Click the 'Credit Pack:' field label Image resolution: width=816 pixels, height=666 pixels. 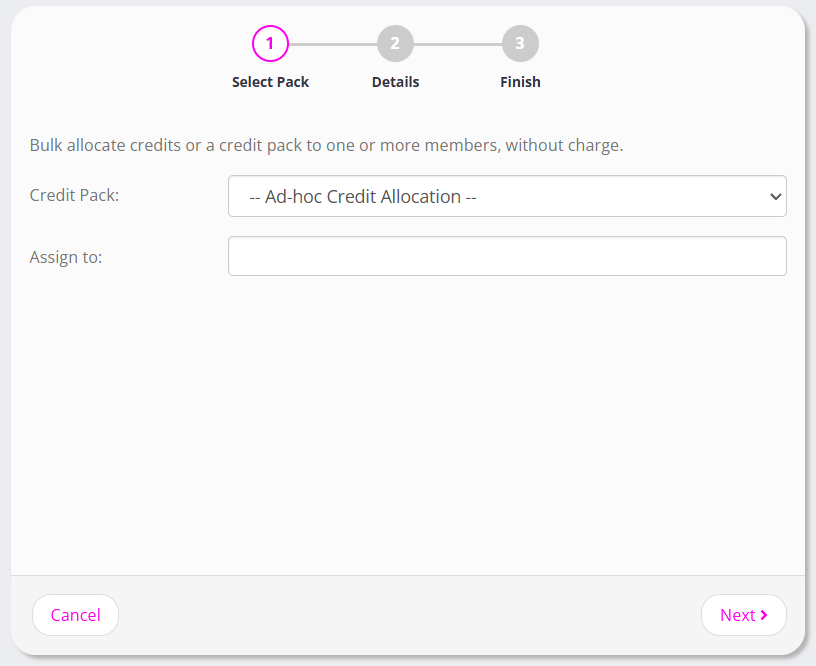pos(74,195)
